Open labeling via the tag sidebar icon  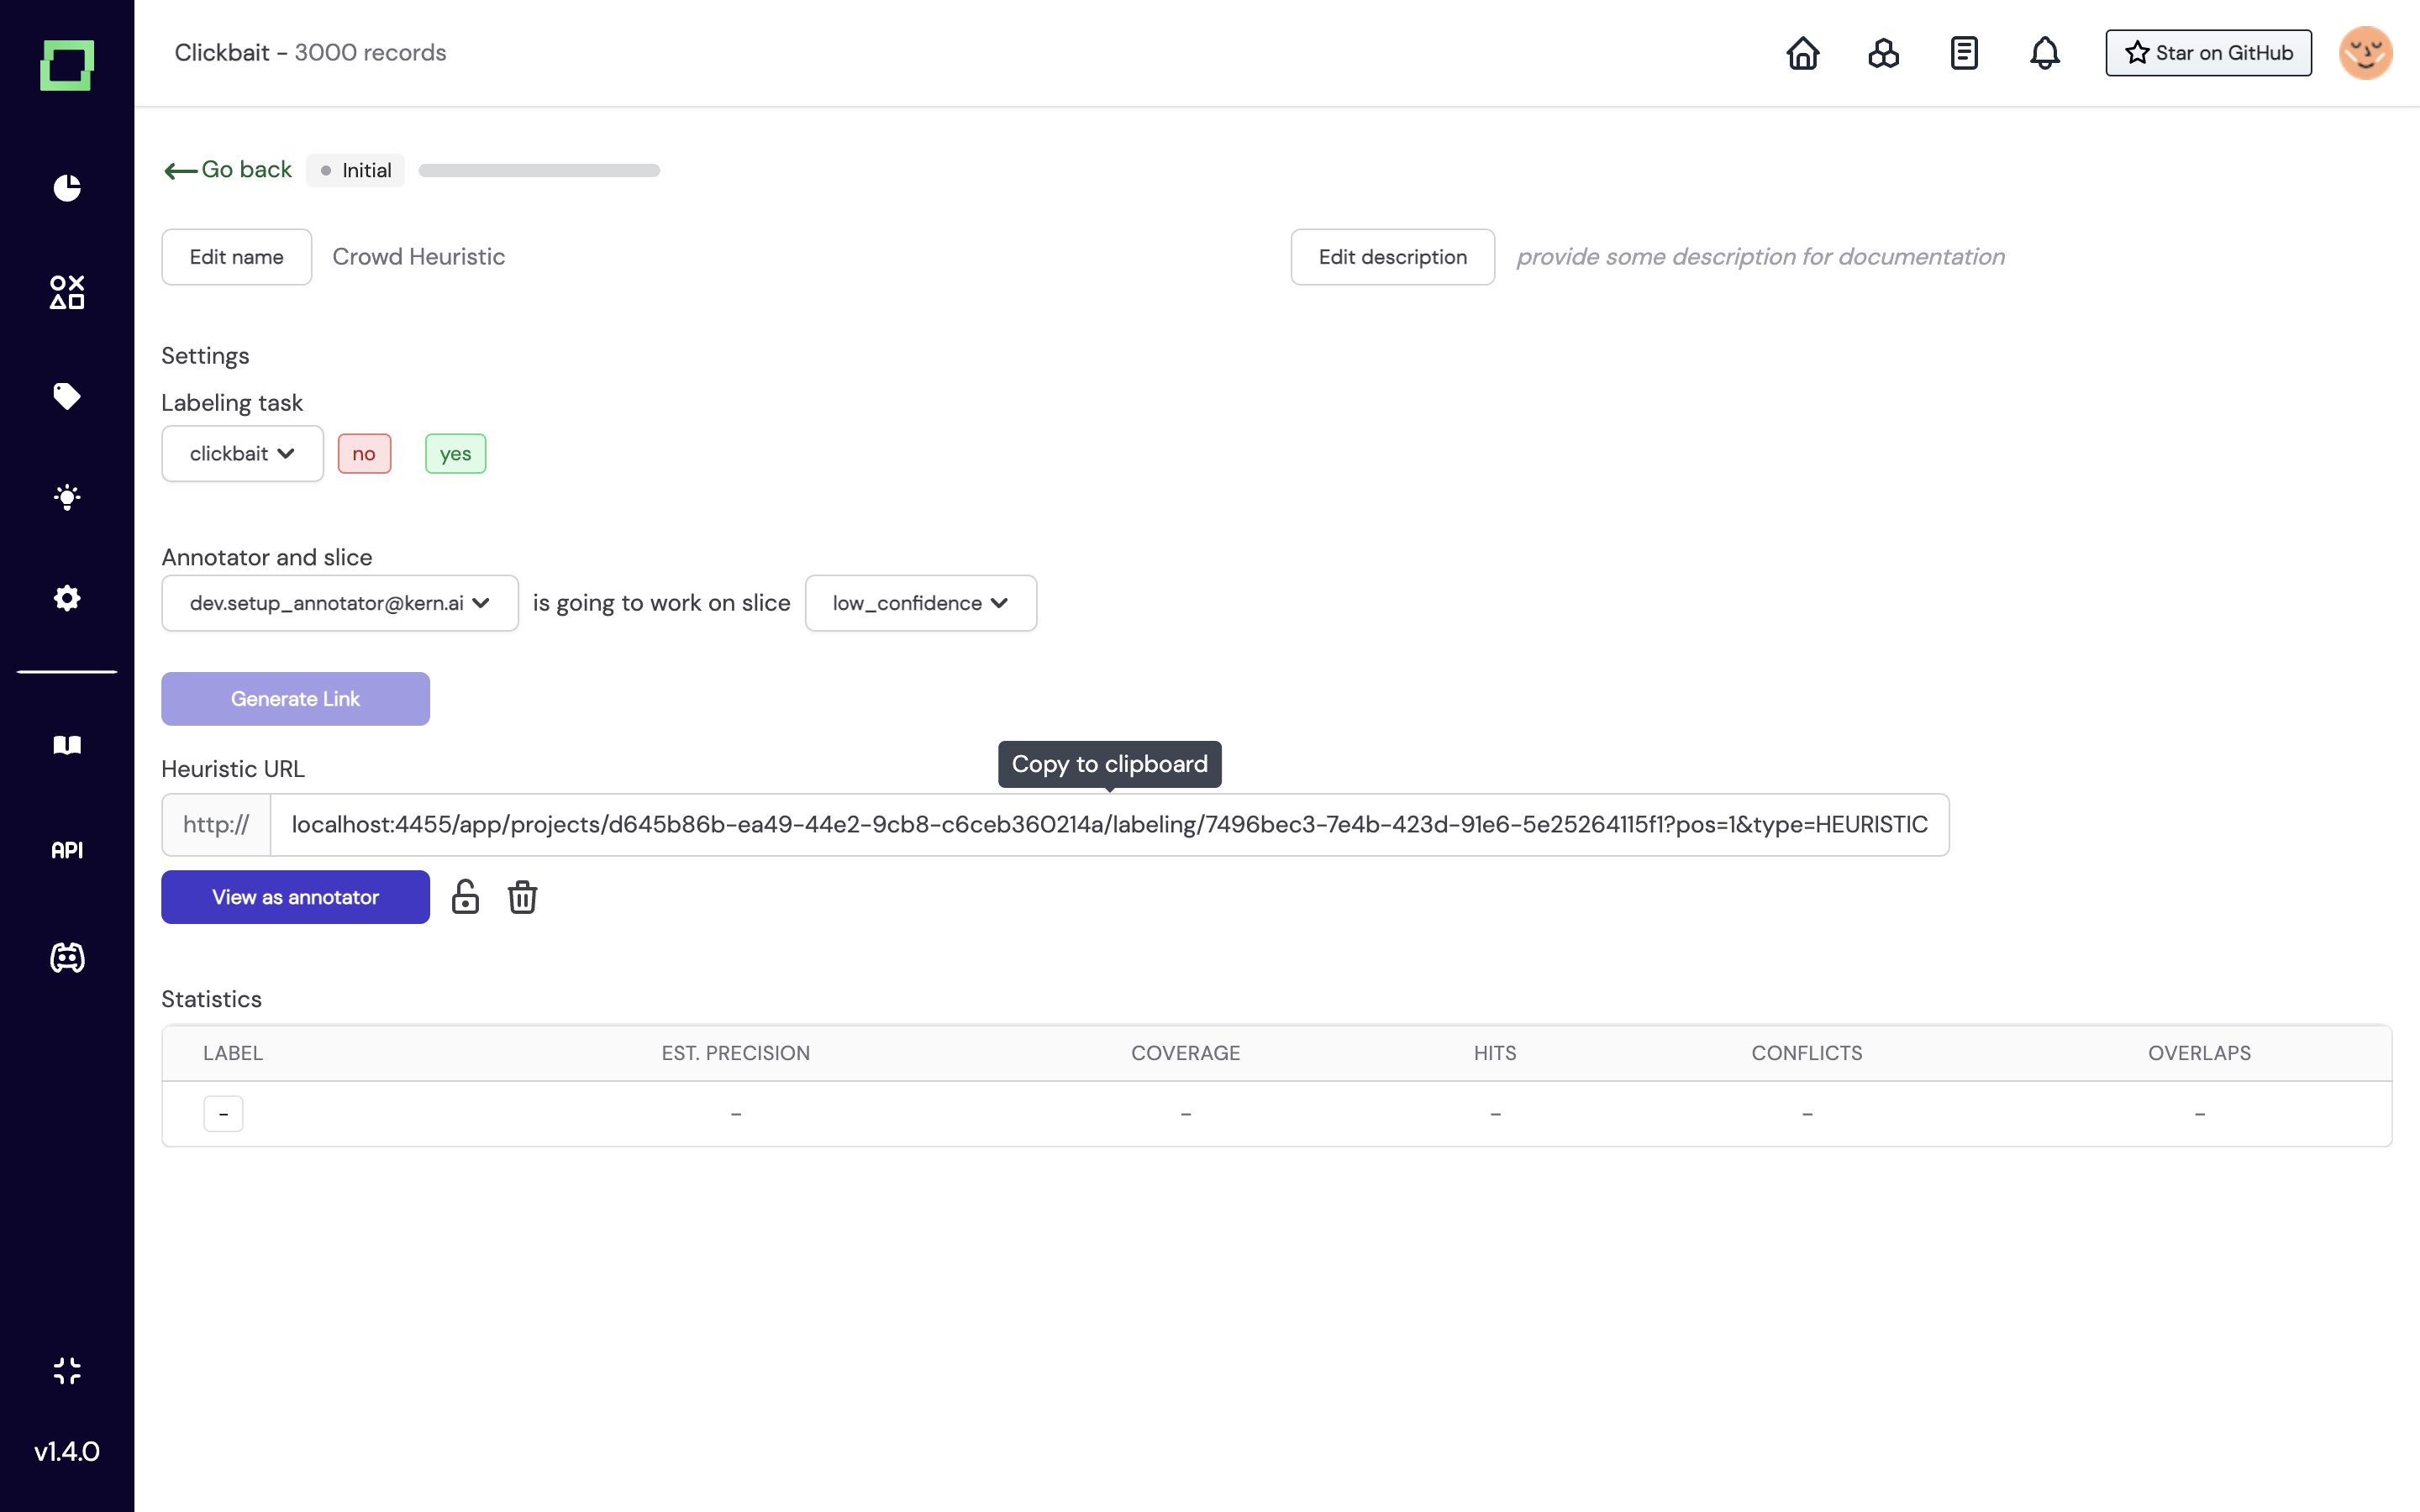pos(67,396)
